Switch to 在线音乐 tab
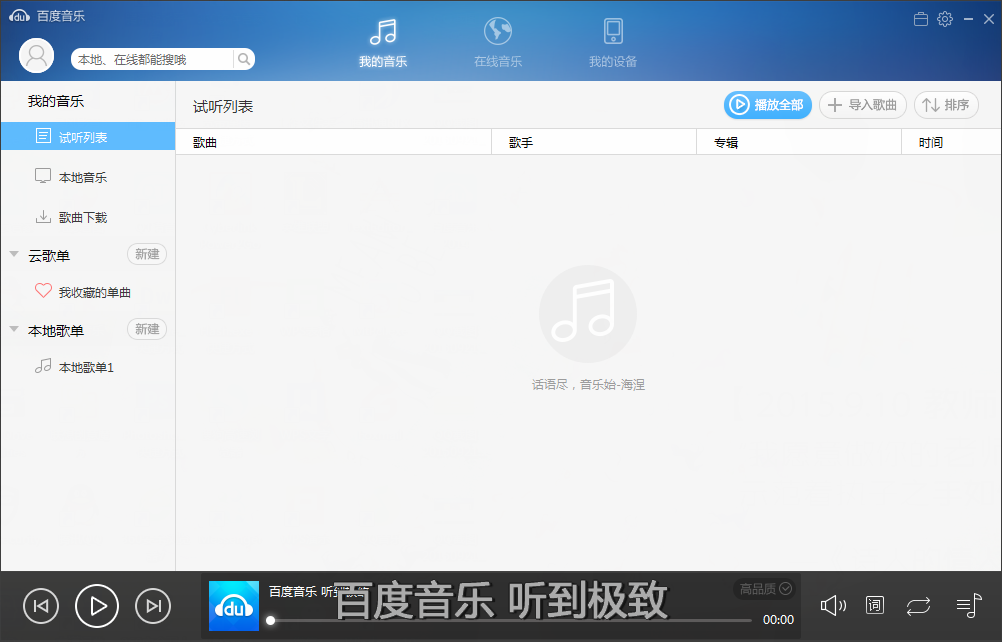The image size is (1002, 642). [x=498, y=43]
